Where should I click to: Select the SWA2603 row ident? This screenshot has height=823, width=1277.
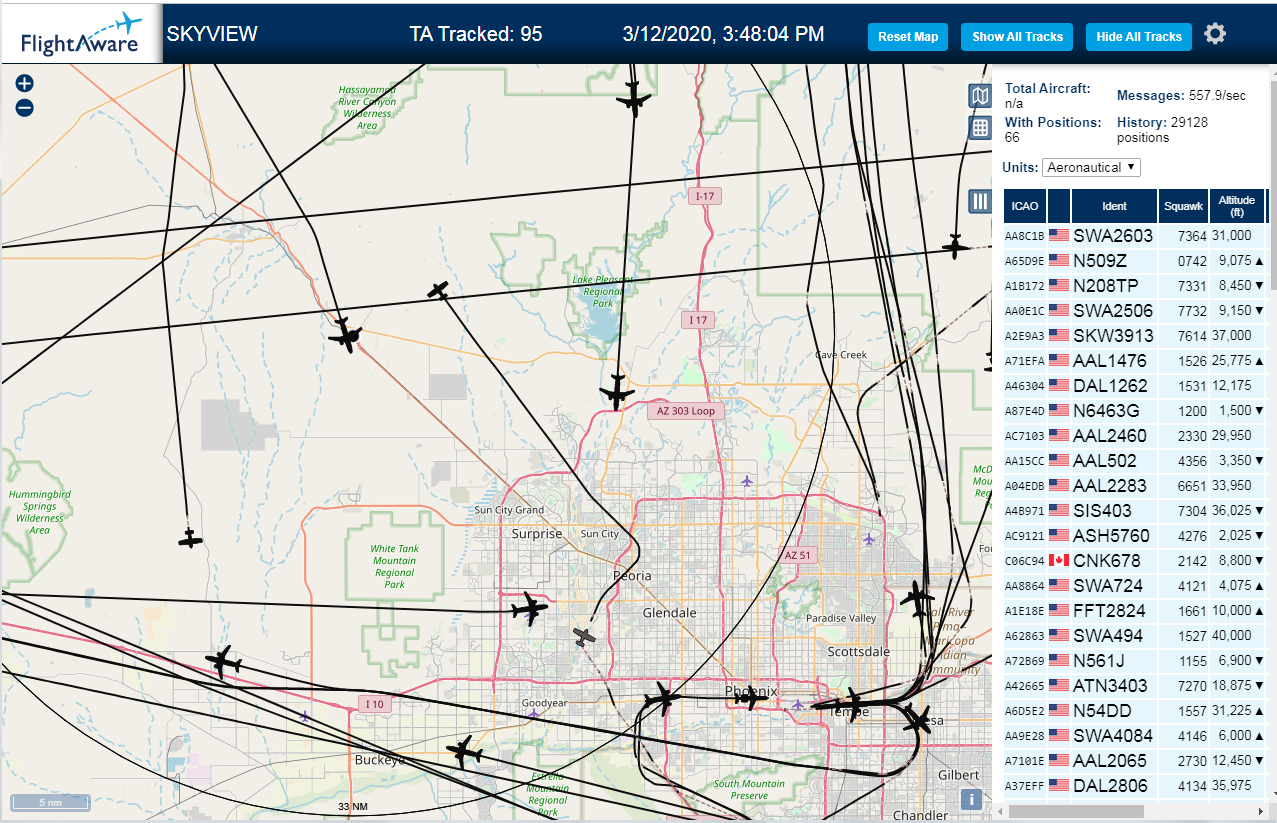(x=1113, y=236)
